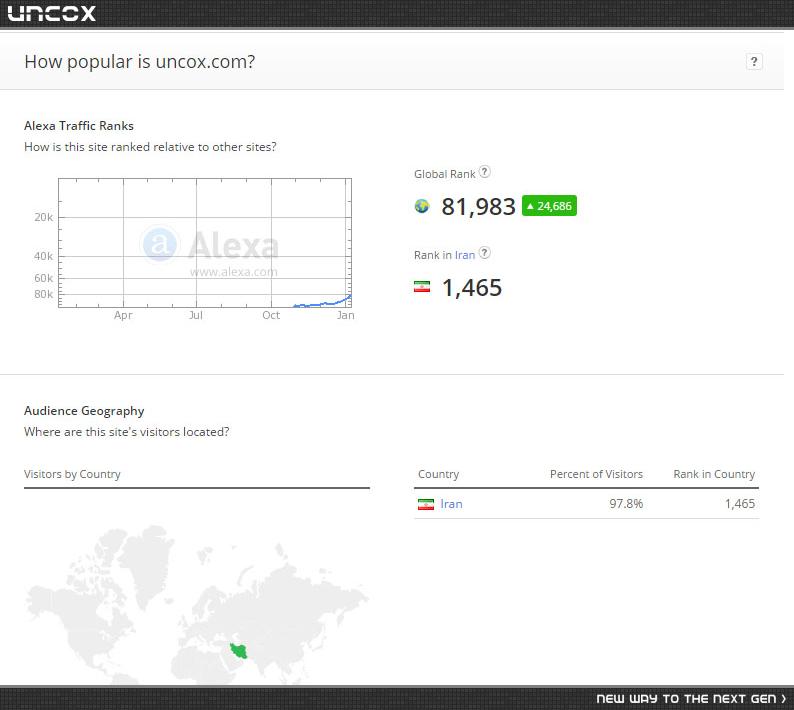Click the Rank in Country column header
The image size is (794, 710).
pos(714,475)
